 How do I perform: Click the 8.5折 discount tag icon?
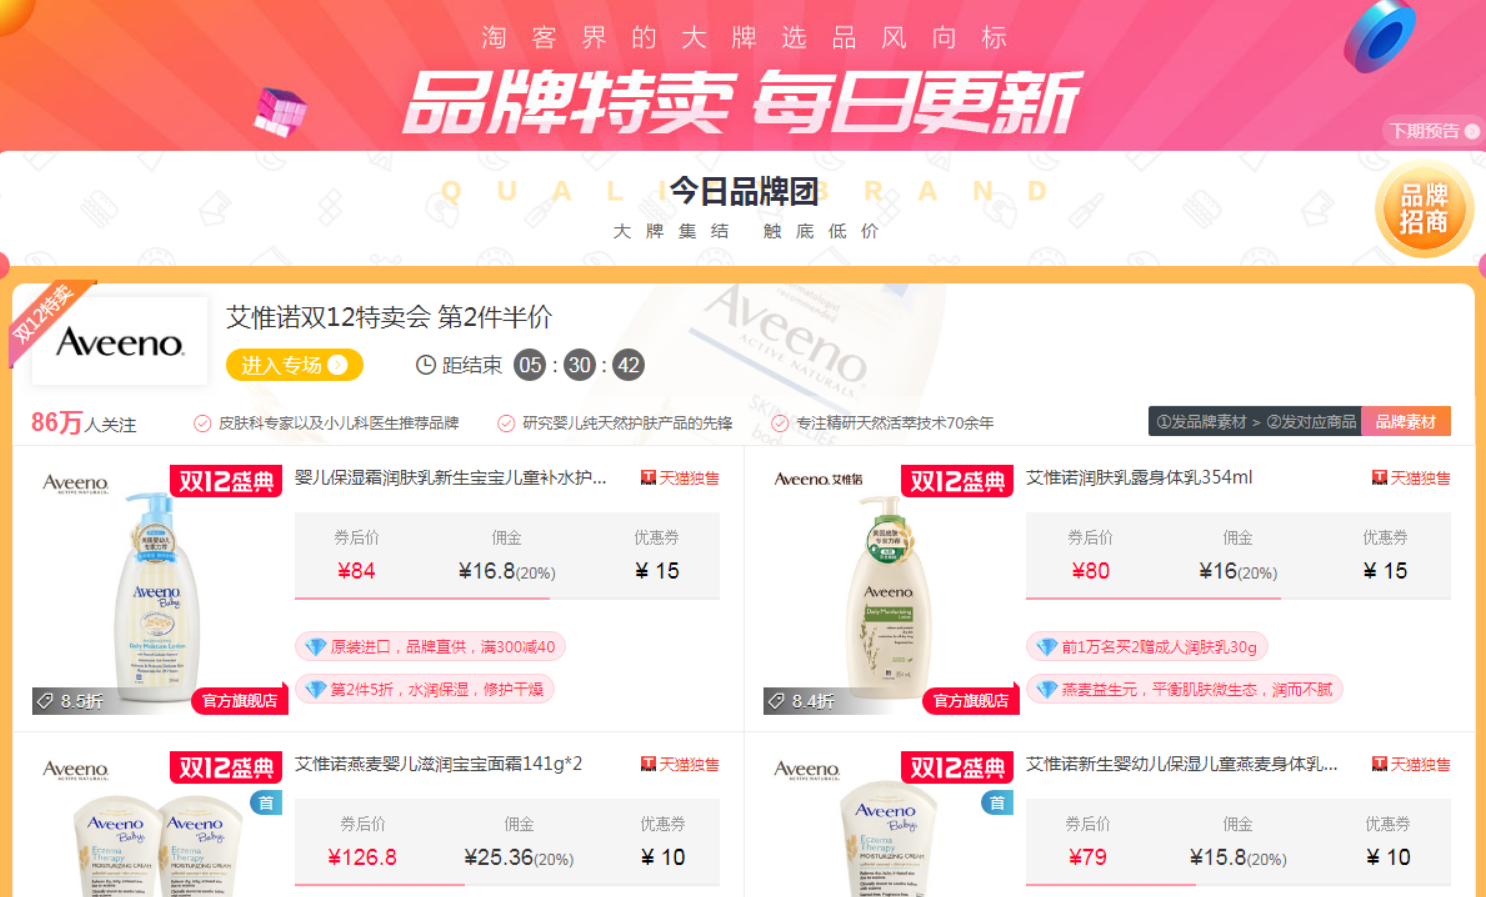pos(46,701)
